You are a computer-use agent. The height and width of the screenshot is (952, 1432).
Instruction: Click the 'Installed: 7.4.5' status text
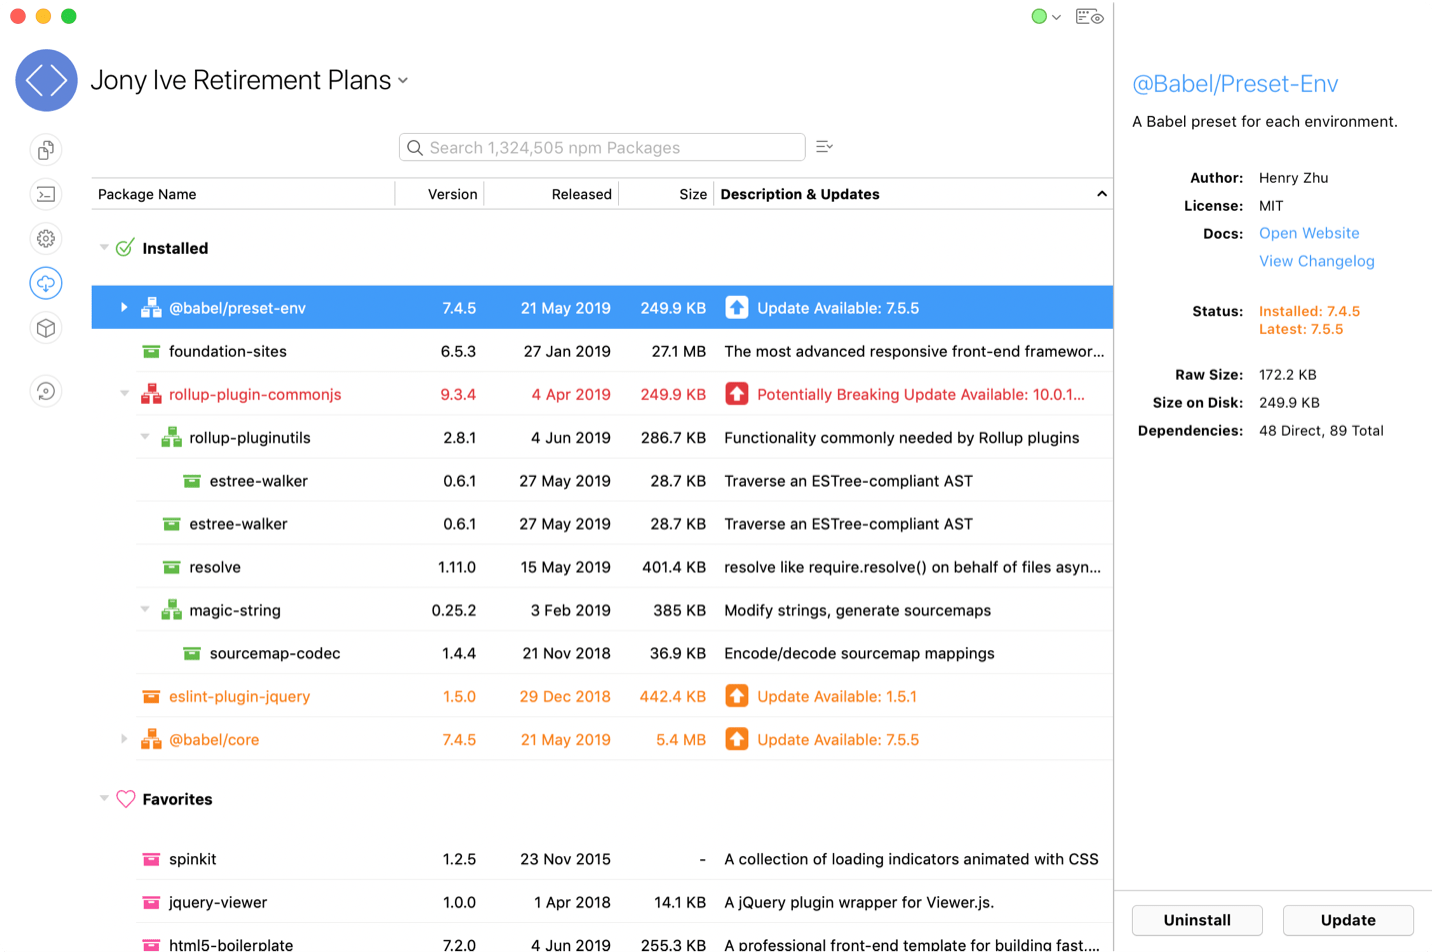pos(1309,311)
